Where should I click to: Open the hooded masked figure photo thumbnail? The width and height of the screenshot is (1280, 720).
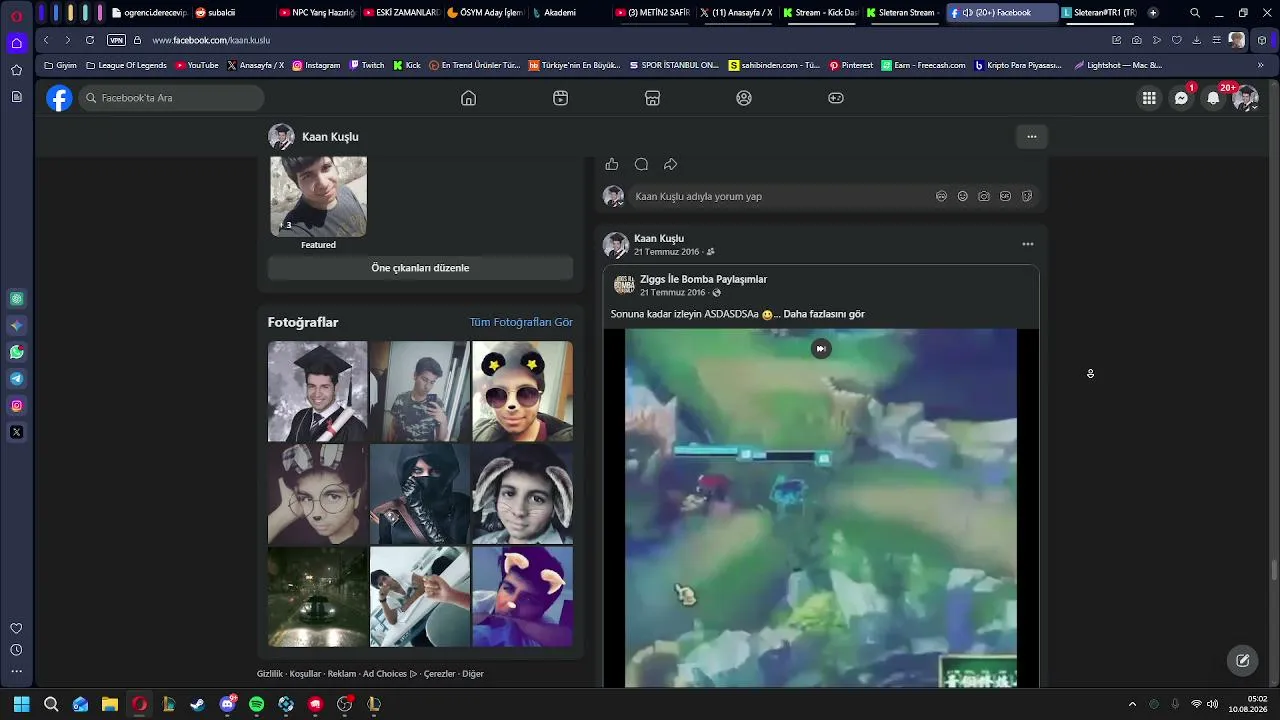420,494
